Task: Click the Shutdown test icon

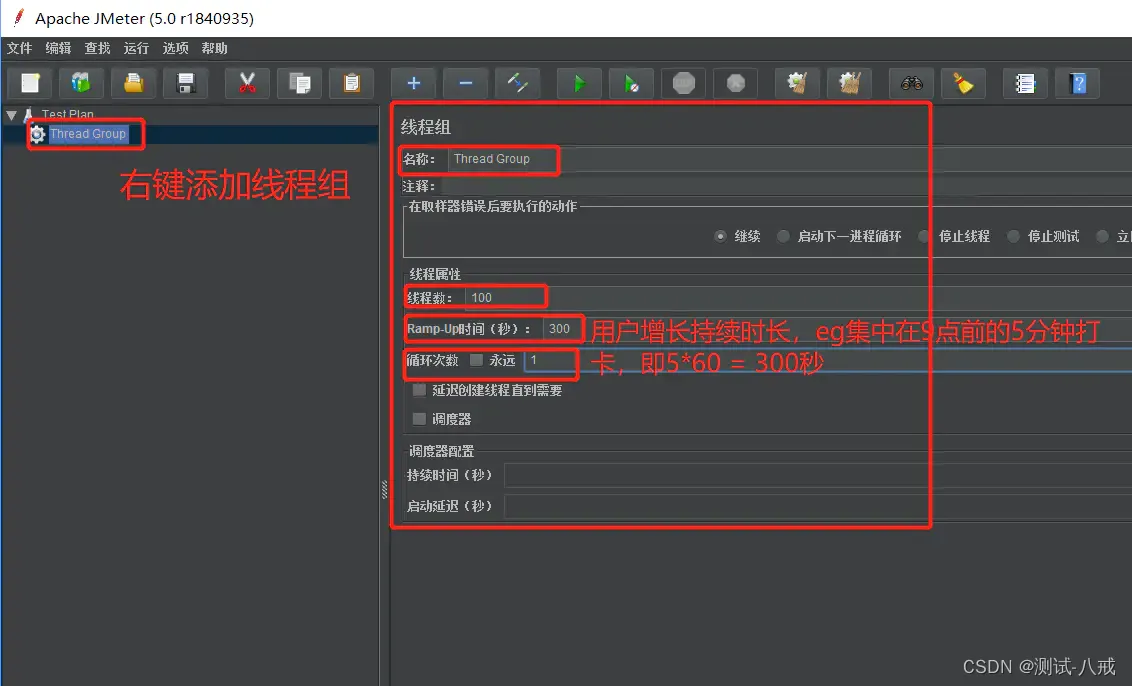Action: coord(736,84)
